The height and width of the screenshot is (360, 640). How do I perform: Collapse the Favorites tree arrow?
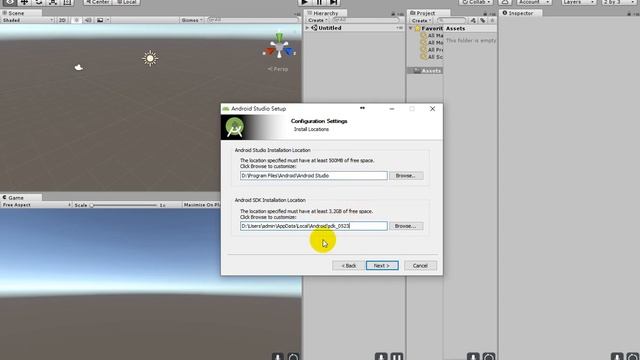[411, 28]
